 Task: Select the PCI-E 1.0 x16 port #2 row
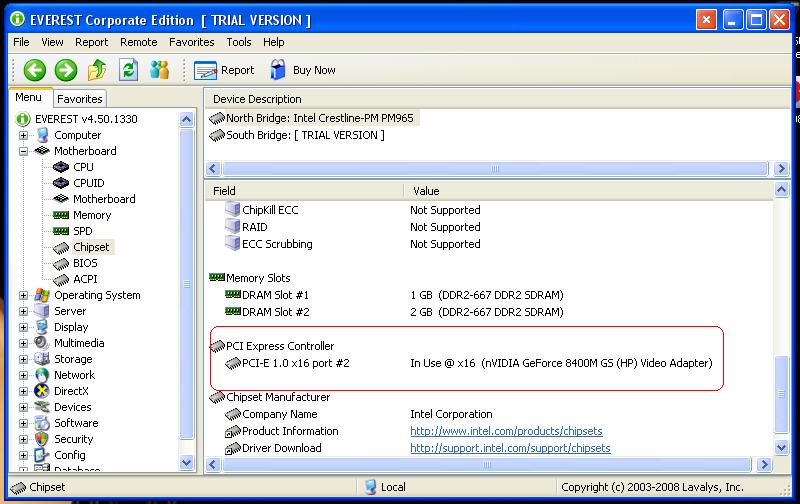pos(468,363)
